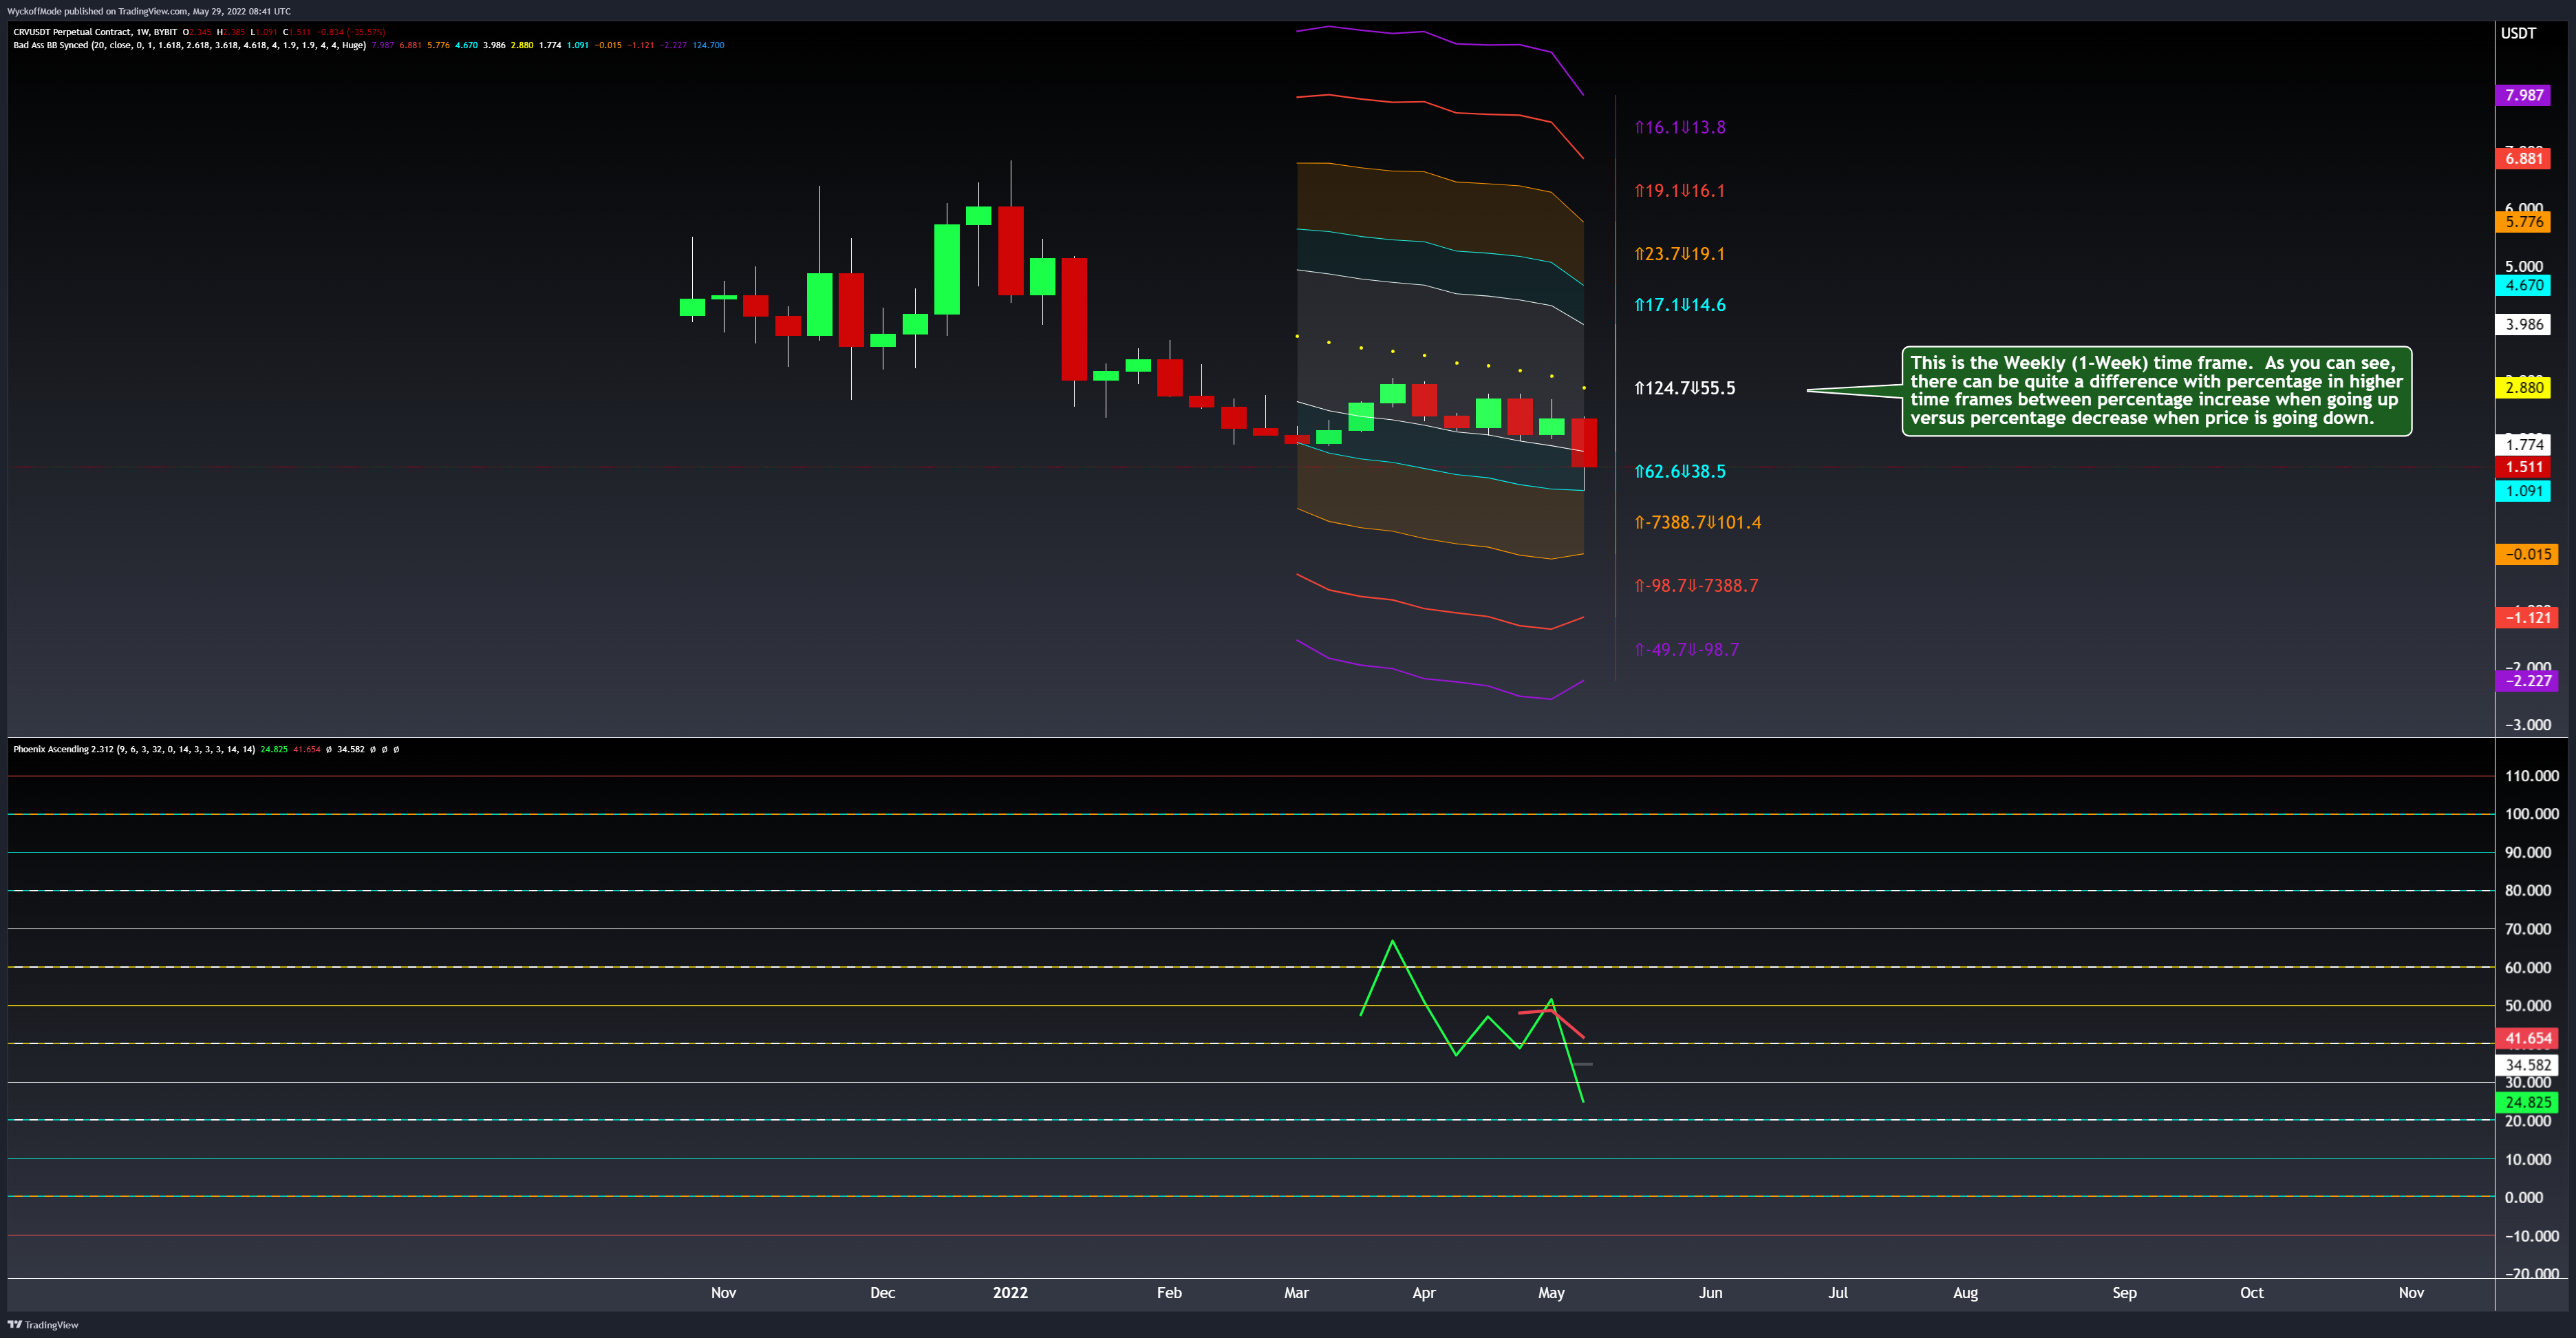
Task: Click the Mar label on time axis
Action: click(x=1296, y=1292)
